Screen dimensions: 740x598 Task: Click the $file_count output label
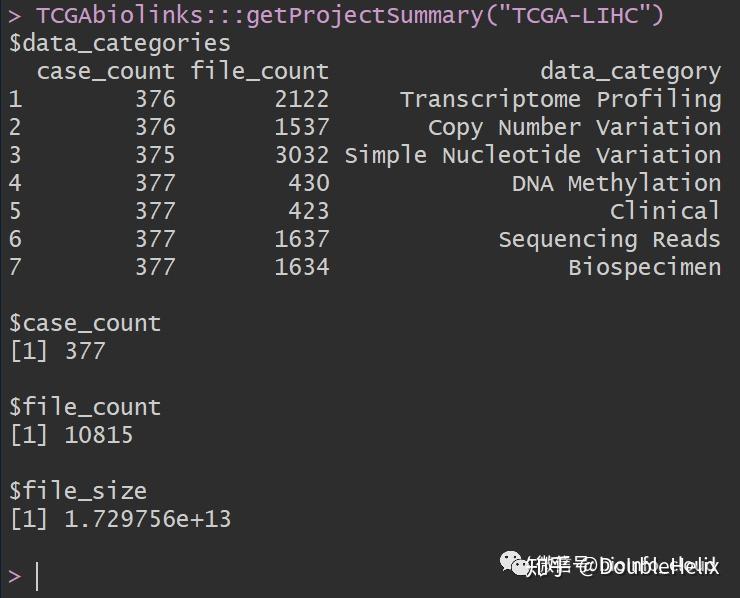coord(84,407)
